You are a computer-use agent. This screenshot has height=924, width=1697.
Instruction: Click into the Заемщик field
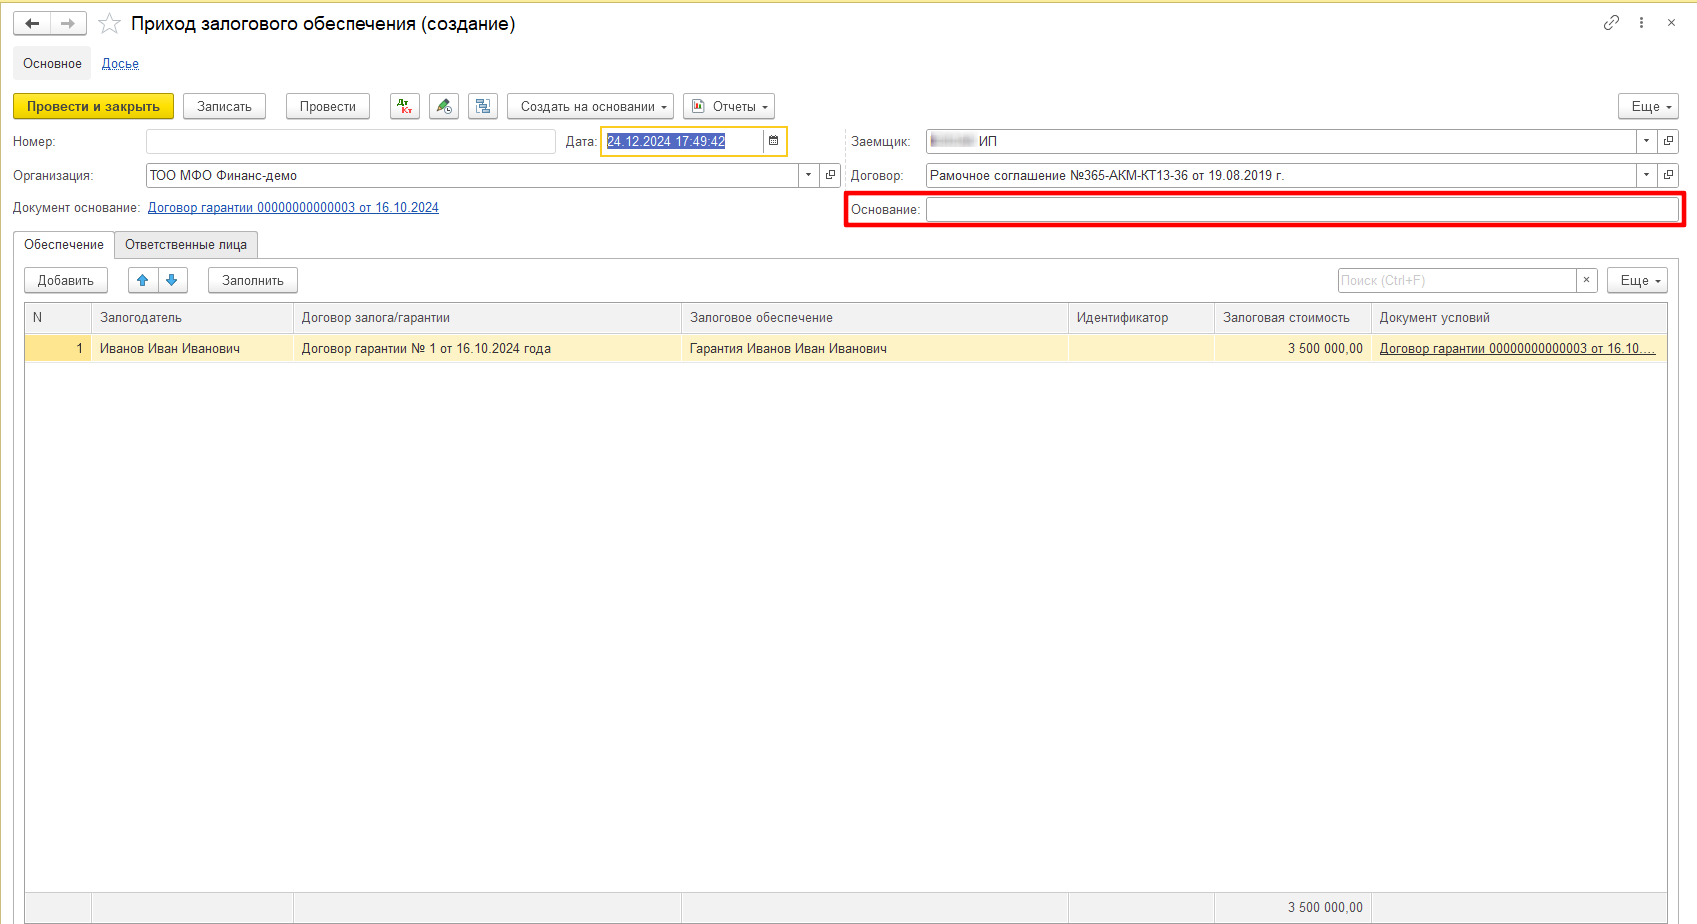(1281, 141)
